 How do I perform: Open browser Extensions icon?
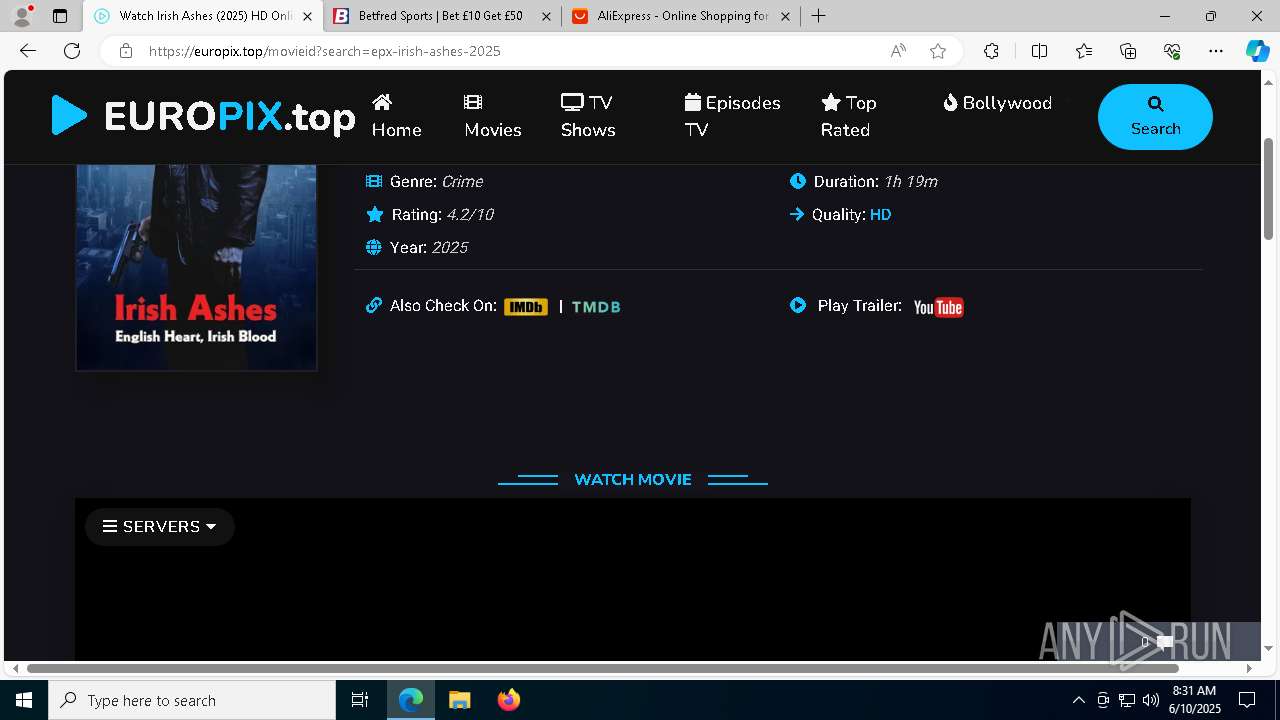[991, 51]
